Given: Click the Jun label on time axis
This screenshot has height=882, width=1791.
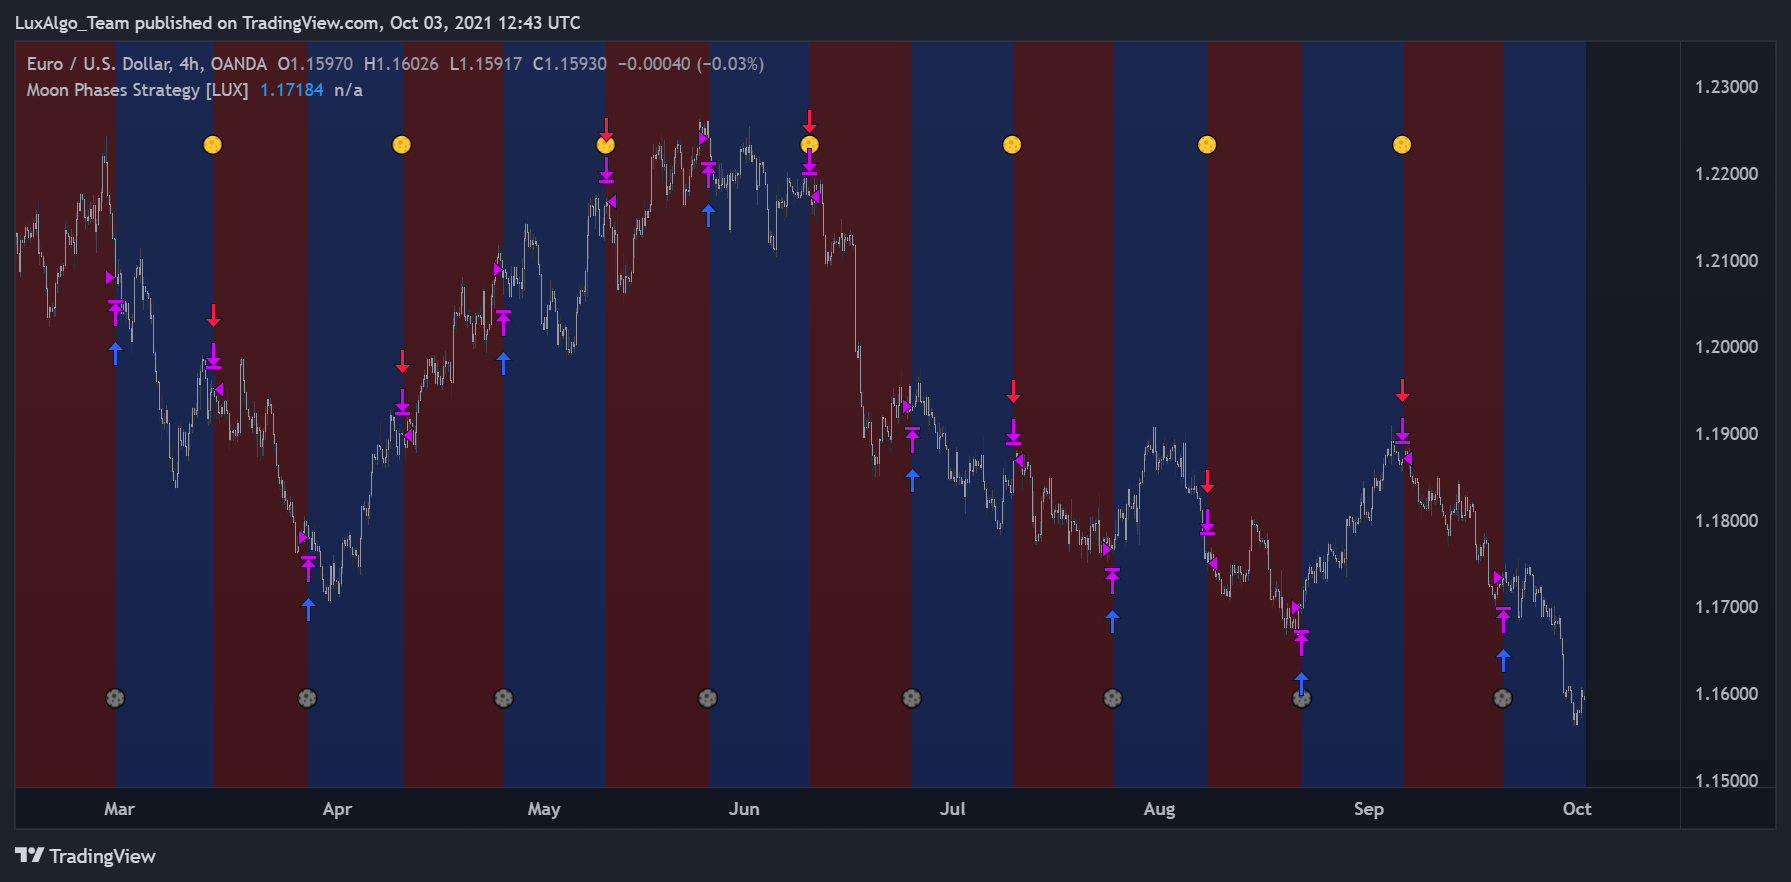Looking at the screenshot, I should pos(744,809).
